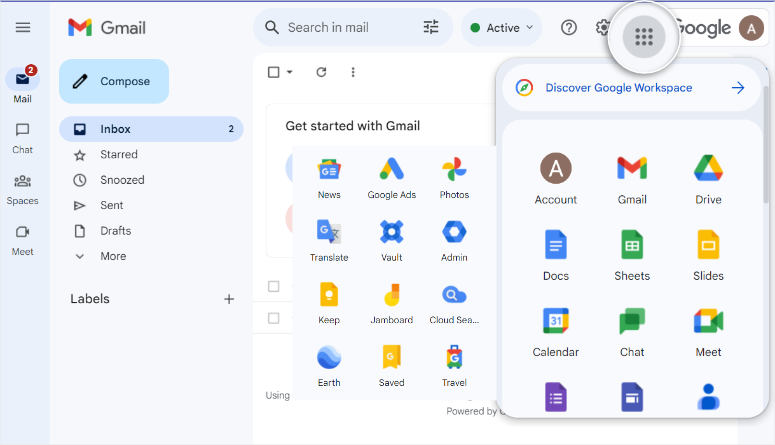
Task: Switch to the Meet tab in sidebar
Action: 23,241
